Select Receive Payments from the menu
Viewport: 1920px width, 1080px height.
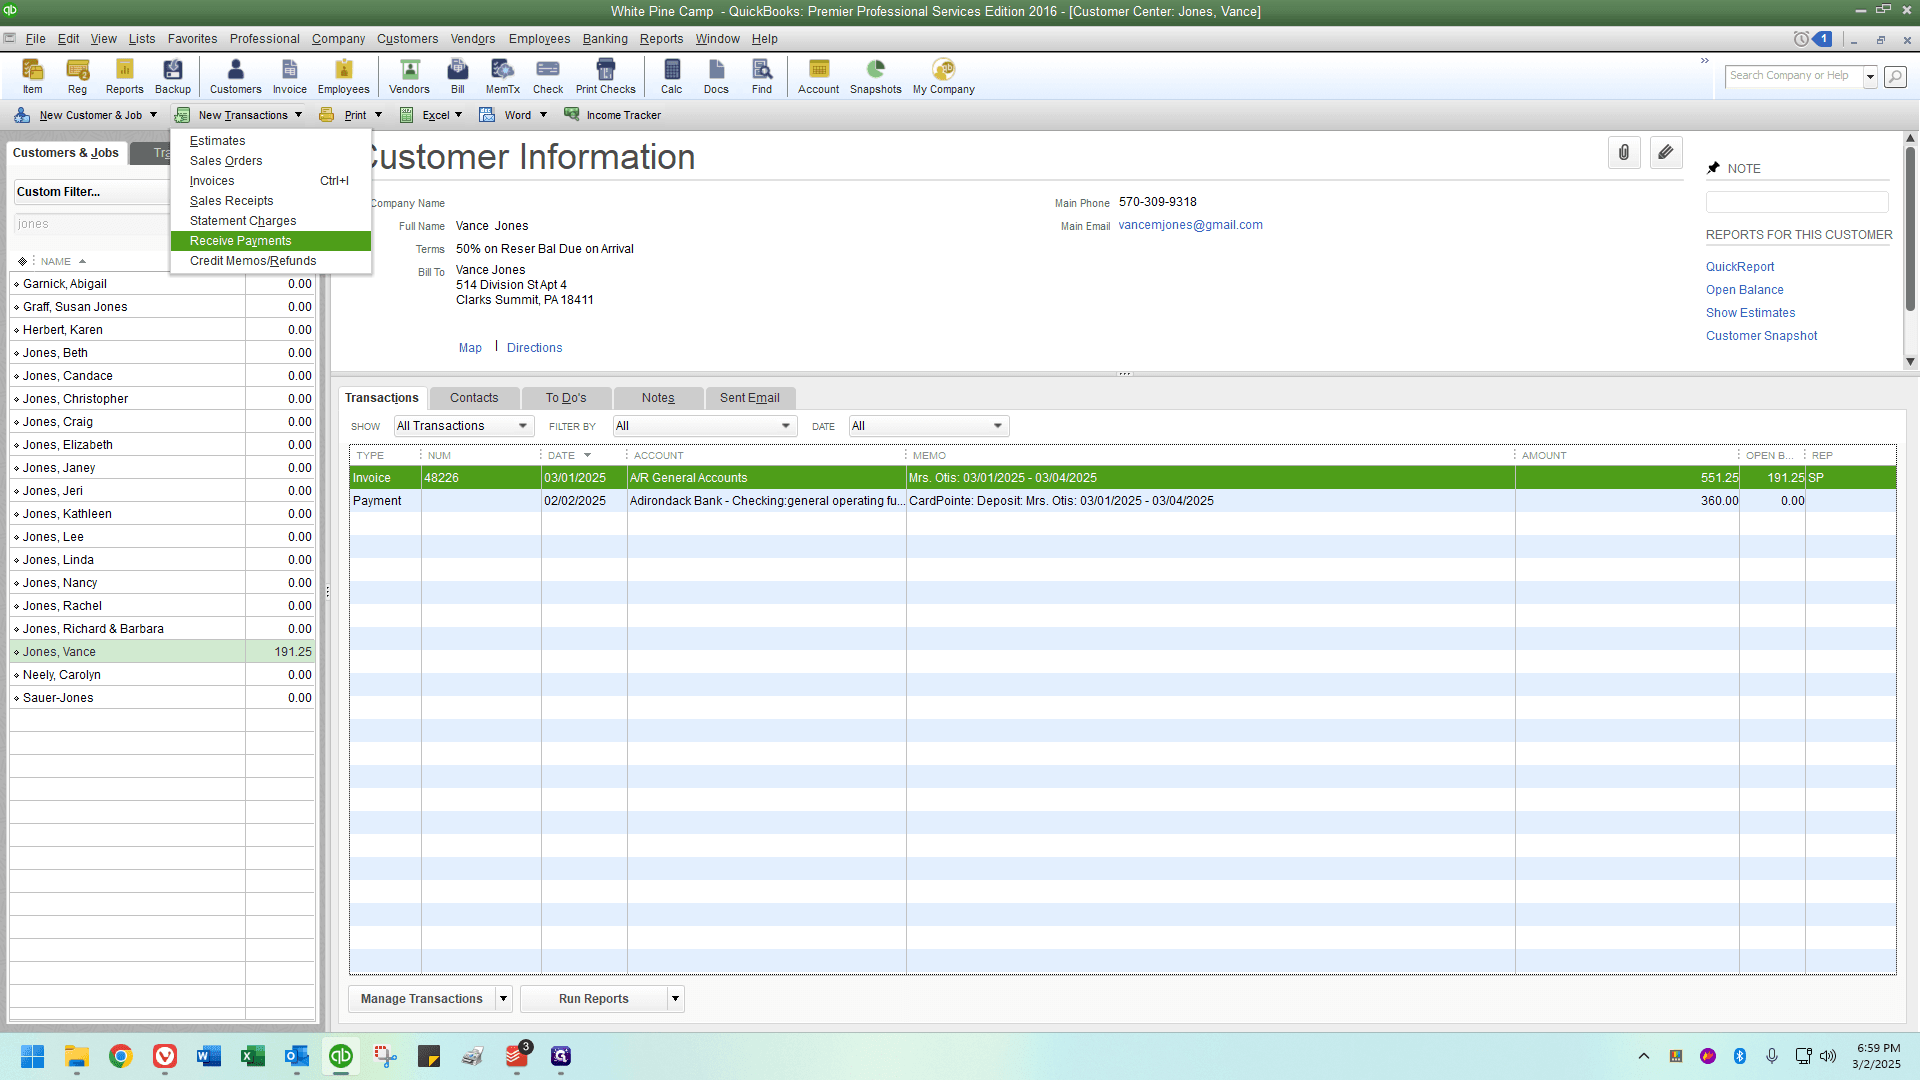[x=271, y=241]
